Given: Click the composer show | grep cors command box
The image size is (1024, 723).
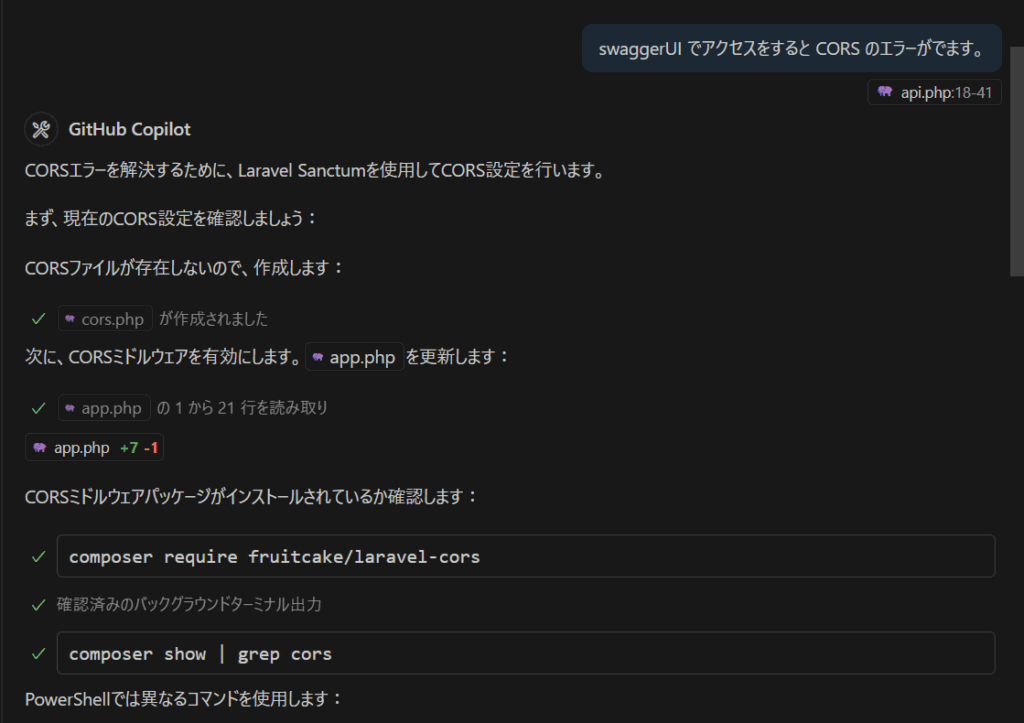Looking at the screenshot, I should pyautogui.click(x=525, y=653).
